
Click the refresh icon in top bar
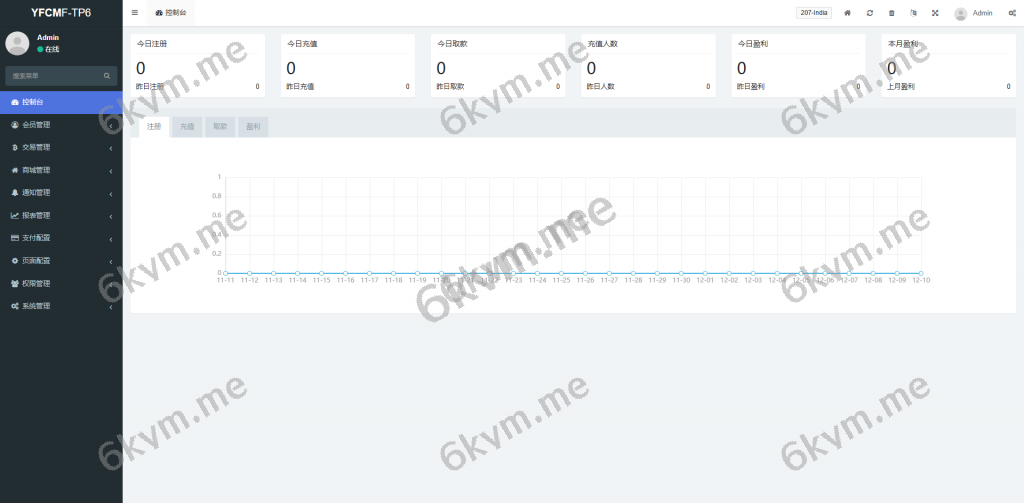tap(870, 13)
